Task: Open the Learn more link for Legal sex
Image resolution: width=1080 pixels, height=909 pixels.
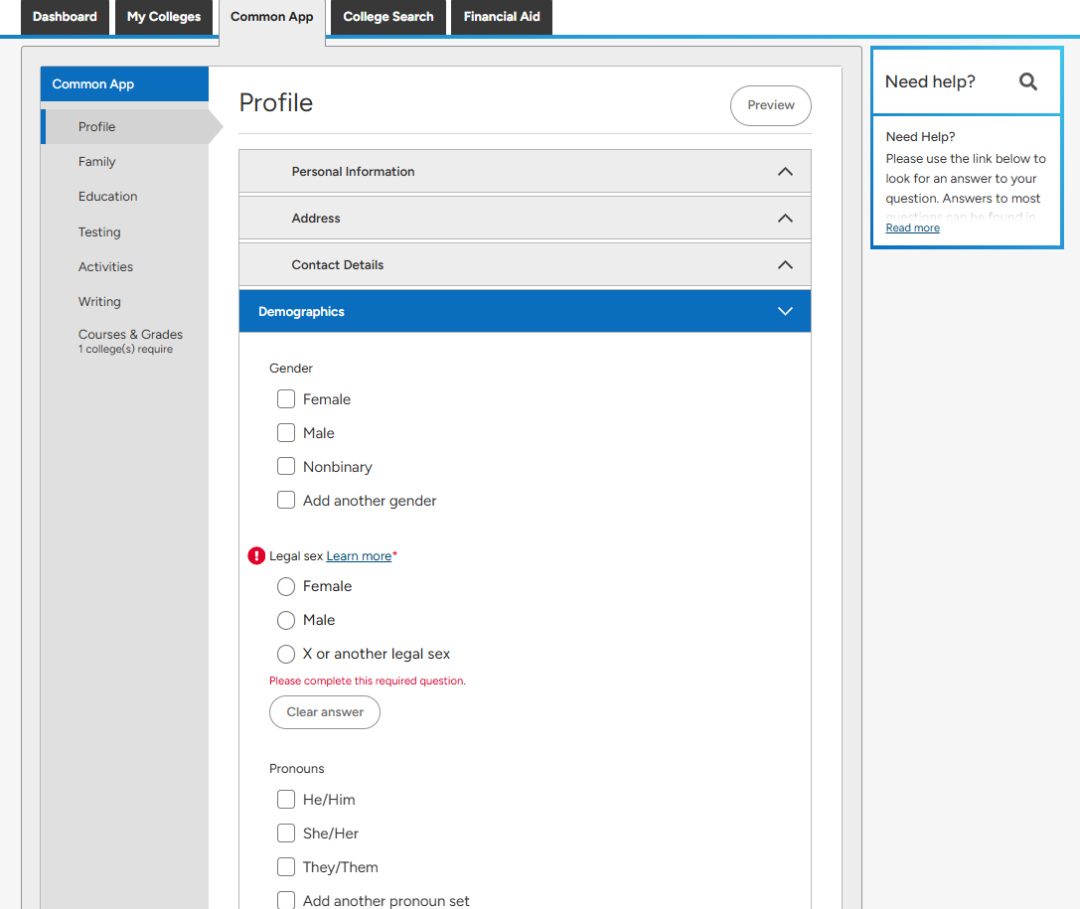Action: click(x=359, y=556)
